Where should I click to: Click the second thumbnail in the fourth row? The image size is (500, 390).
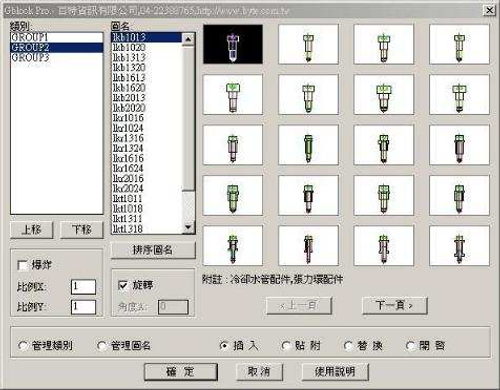coord(308,195)
